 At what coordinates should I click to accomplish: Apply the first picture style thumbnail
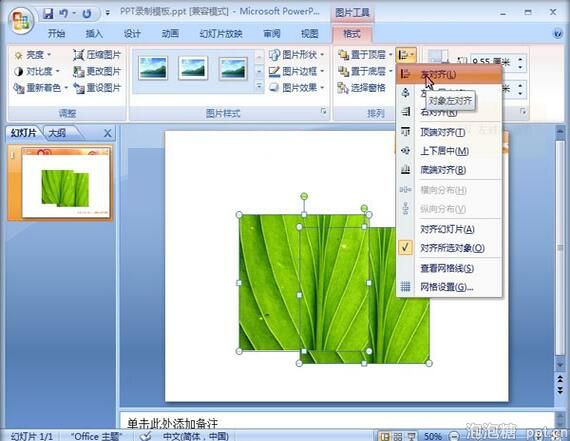tap(153, 68)
